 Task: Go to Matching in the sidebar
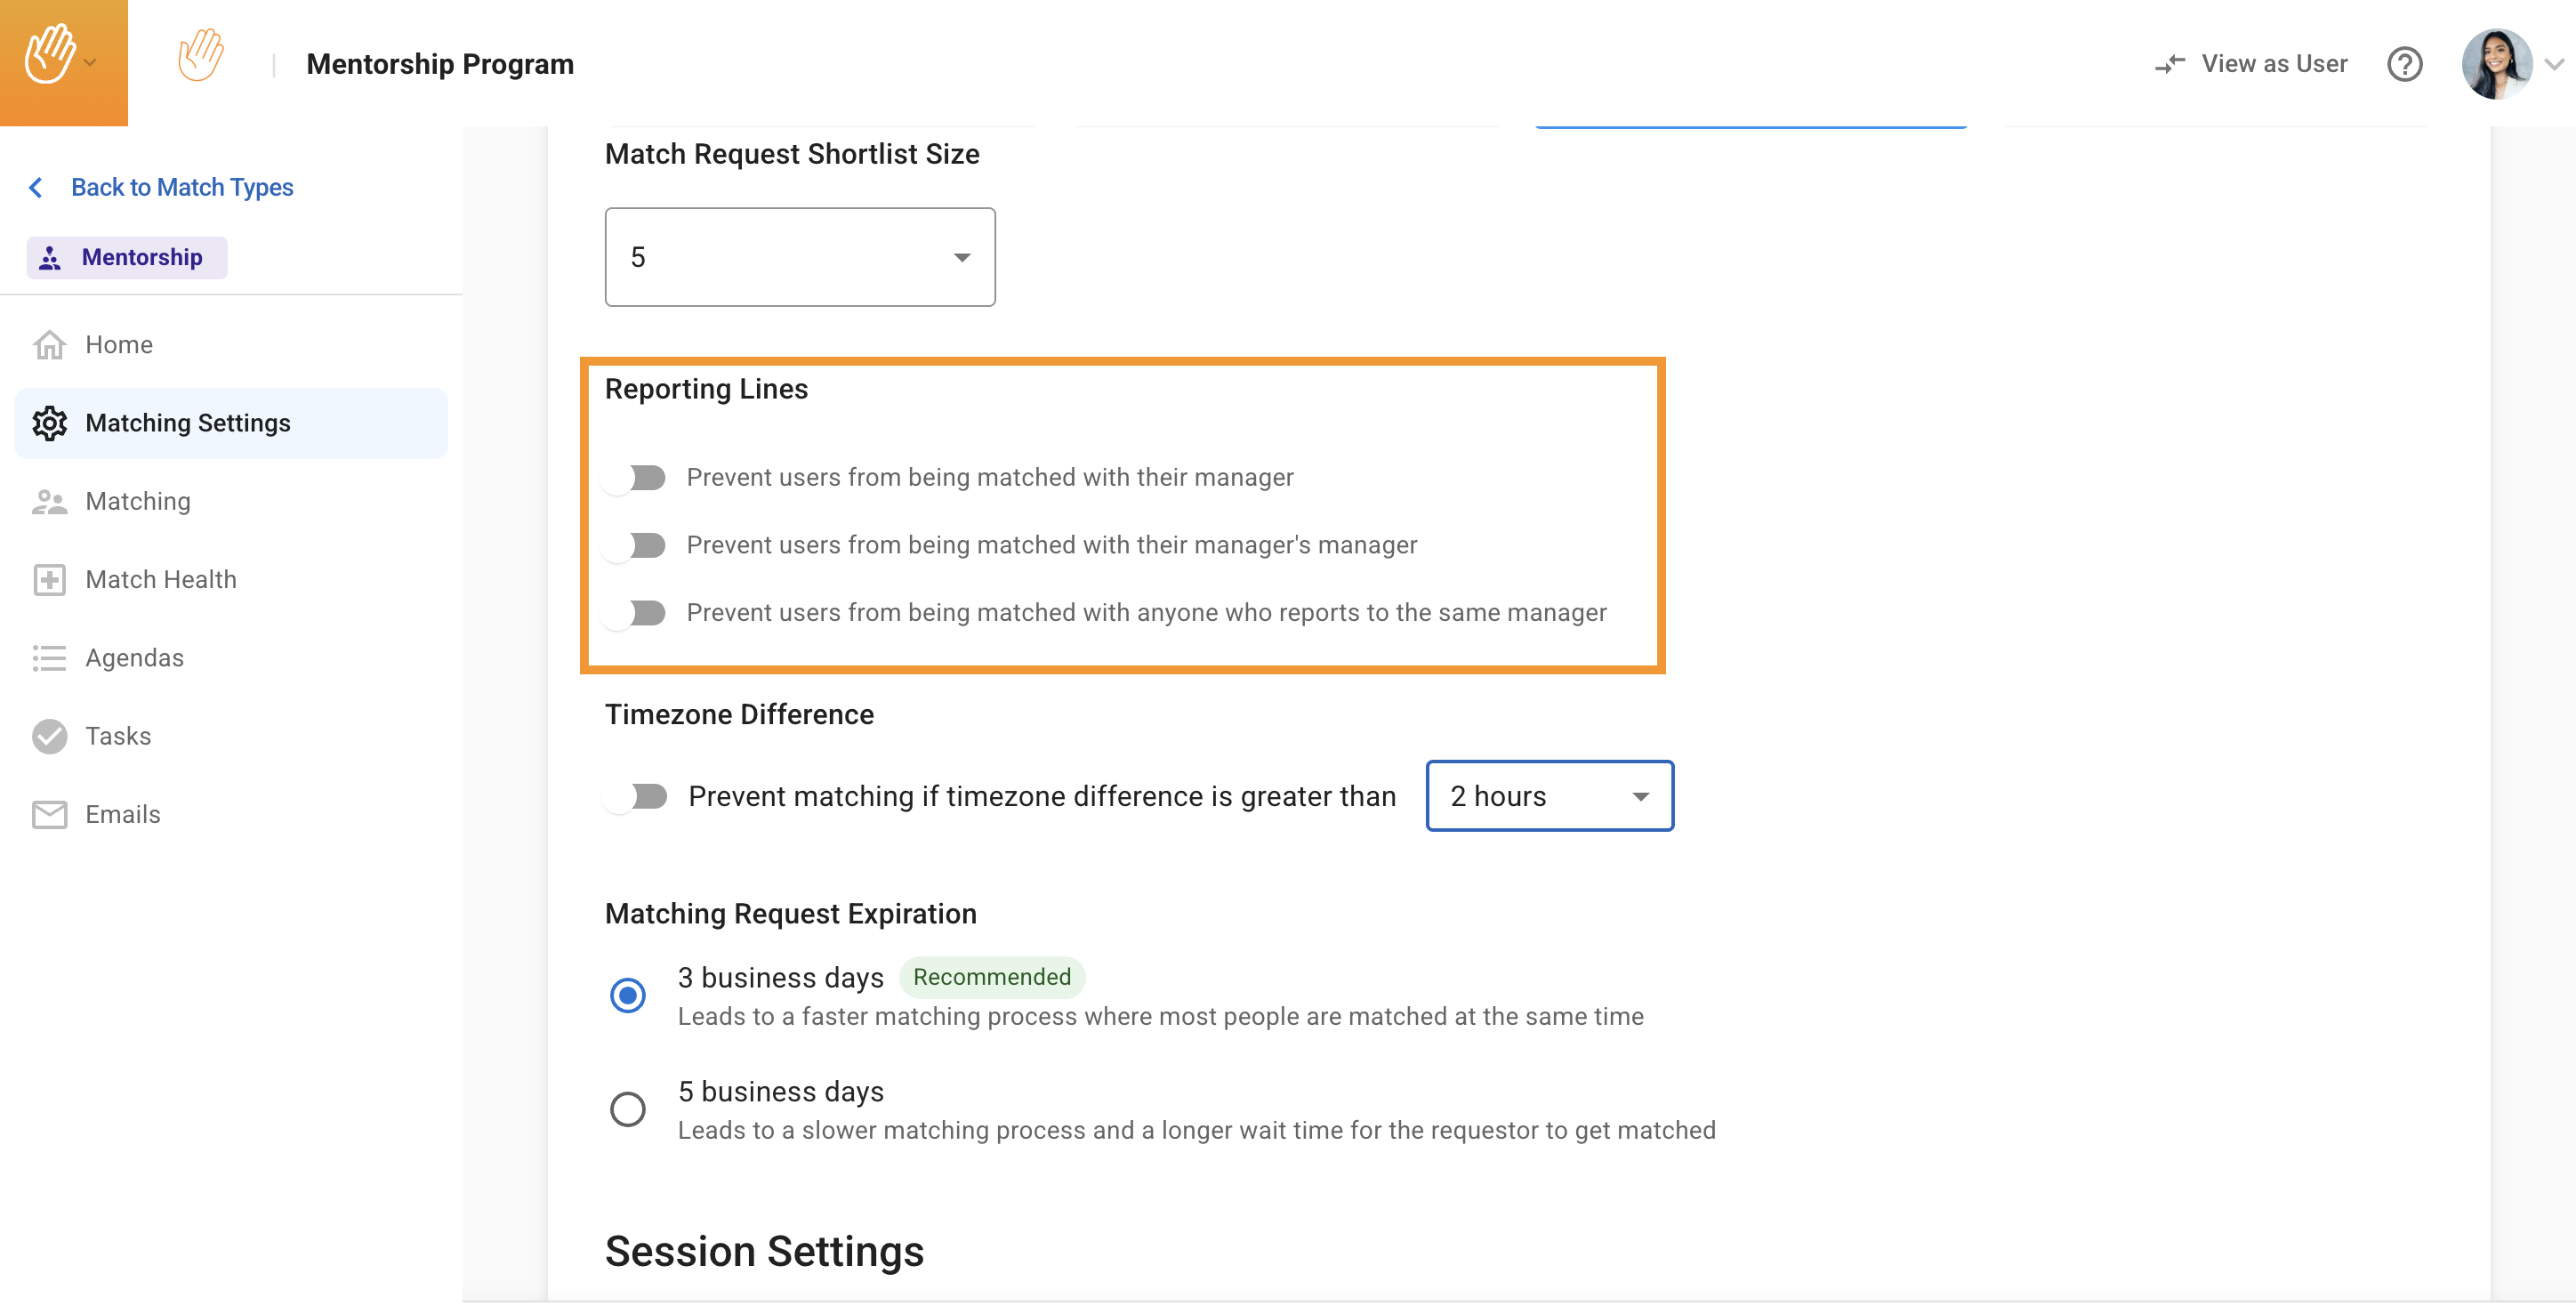click(137, 501)
